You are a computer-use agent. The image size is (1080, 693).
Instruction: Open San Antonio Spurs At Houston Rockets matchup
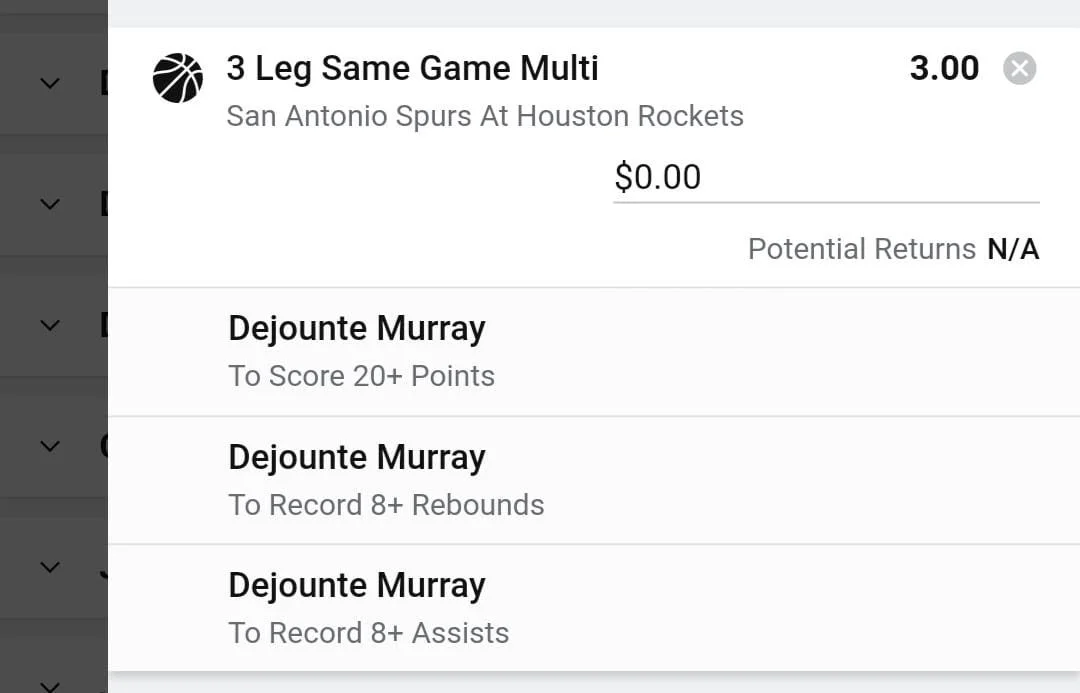(x=485, y=116)
